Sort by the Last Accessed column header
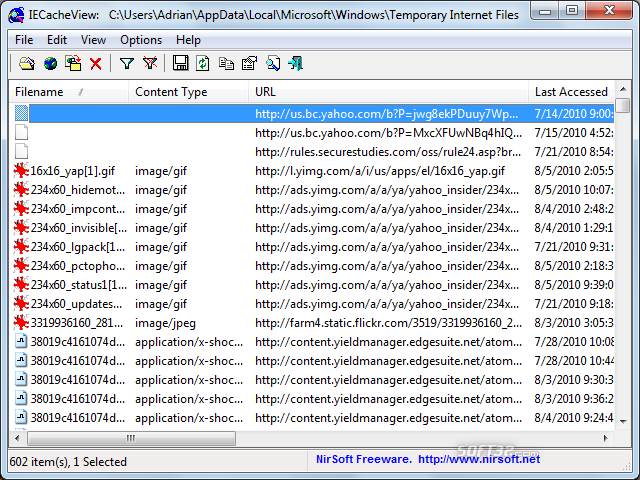 point(571,92)
